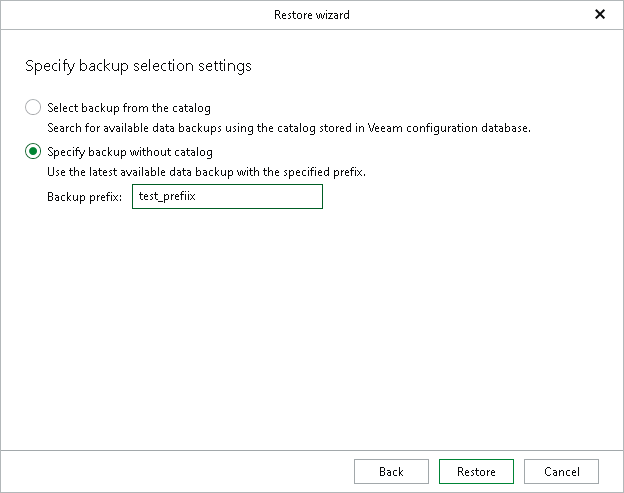Start the restore with the Restore button
The image size is (624, 493).
[475, 472]
